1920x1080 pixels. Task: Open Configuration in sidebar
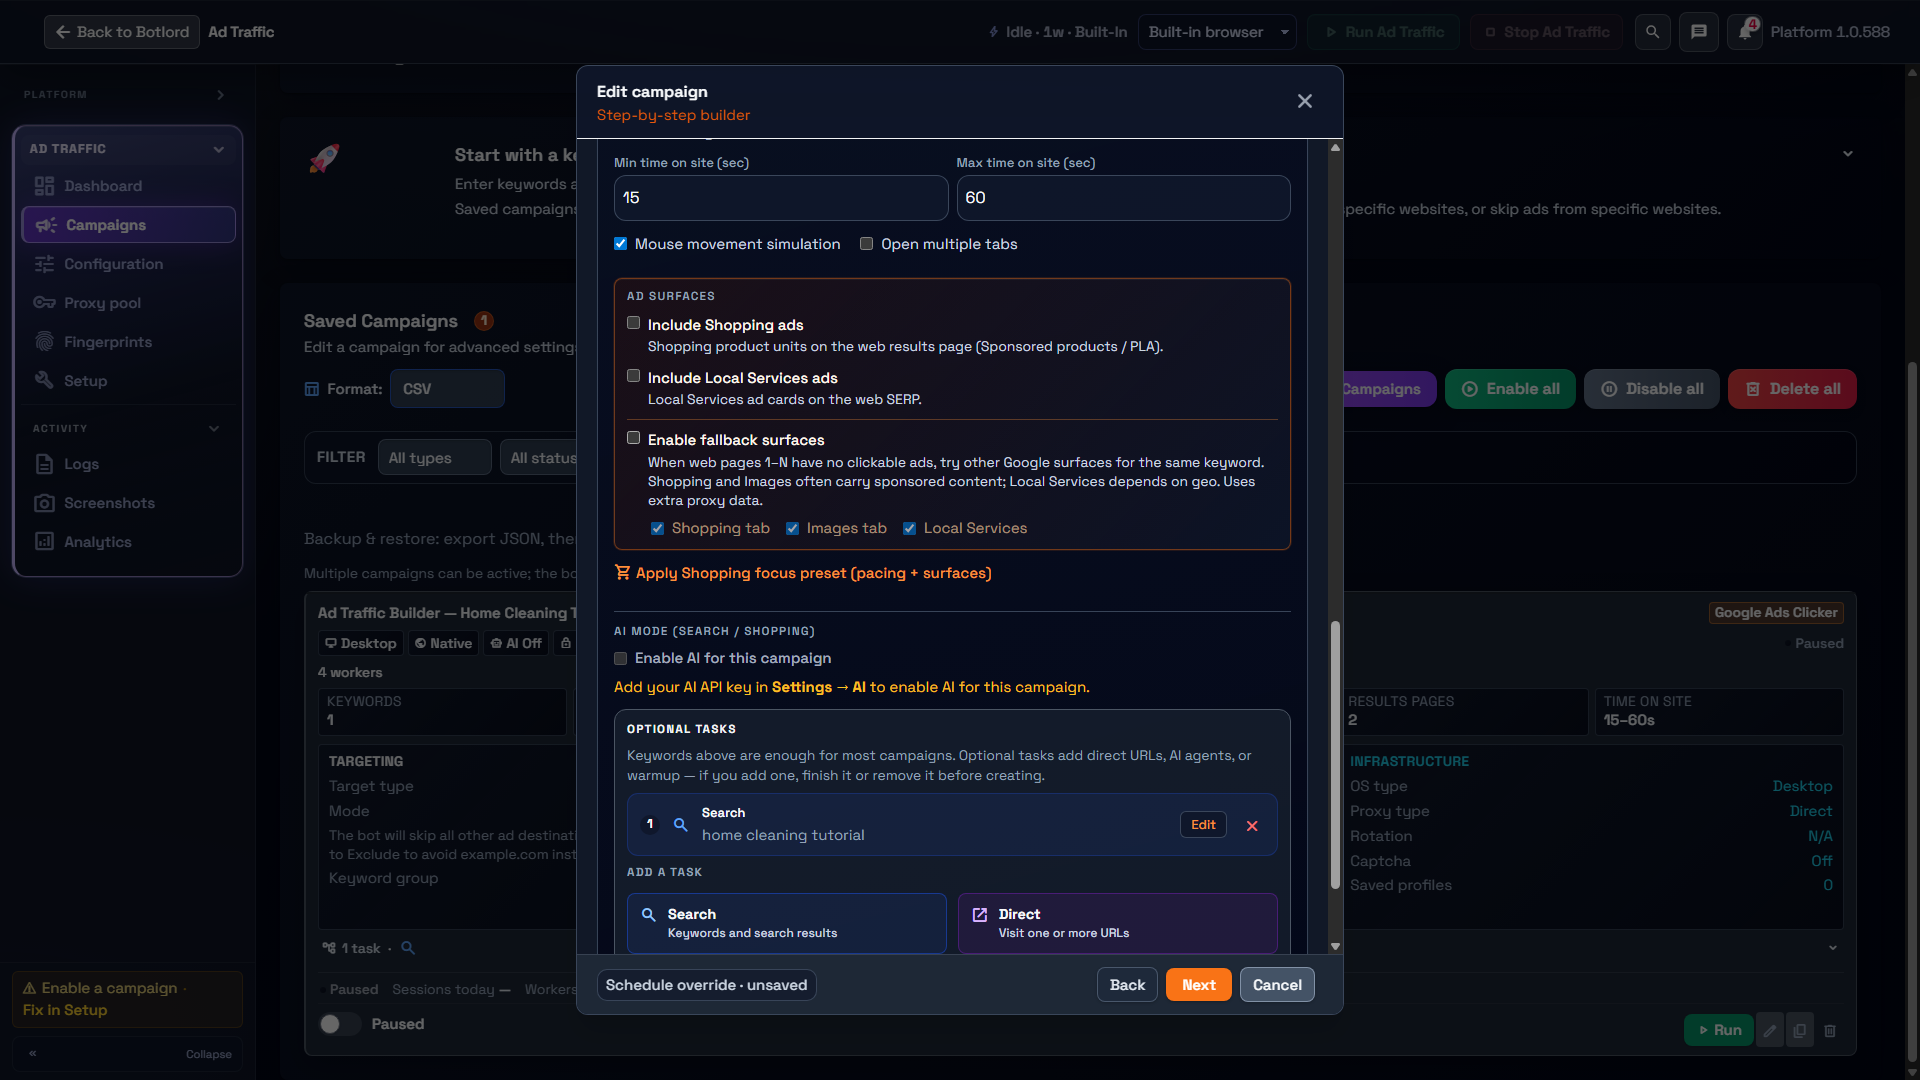(x=128, y=264)
